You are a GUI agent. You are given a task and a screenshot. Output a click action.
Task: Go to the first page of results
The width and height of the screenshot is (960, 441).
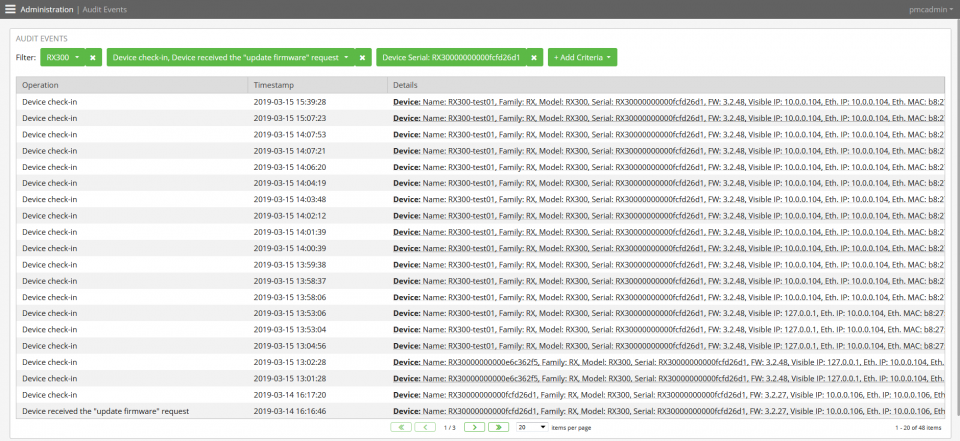point(400,427)
